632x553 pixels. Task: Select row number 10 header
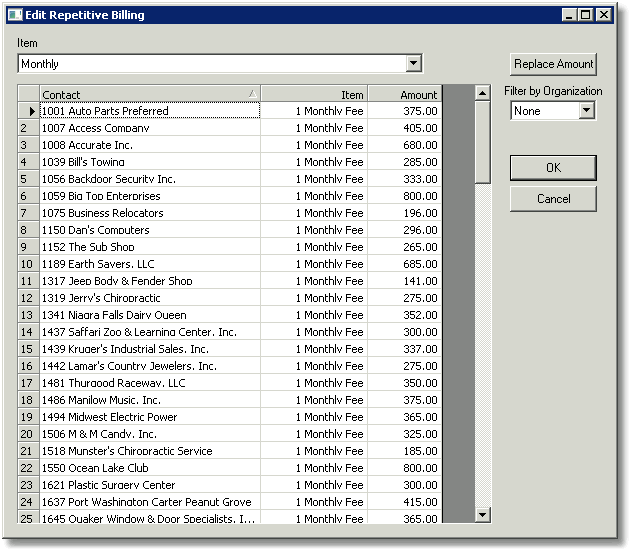click(28, 264)
